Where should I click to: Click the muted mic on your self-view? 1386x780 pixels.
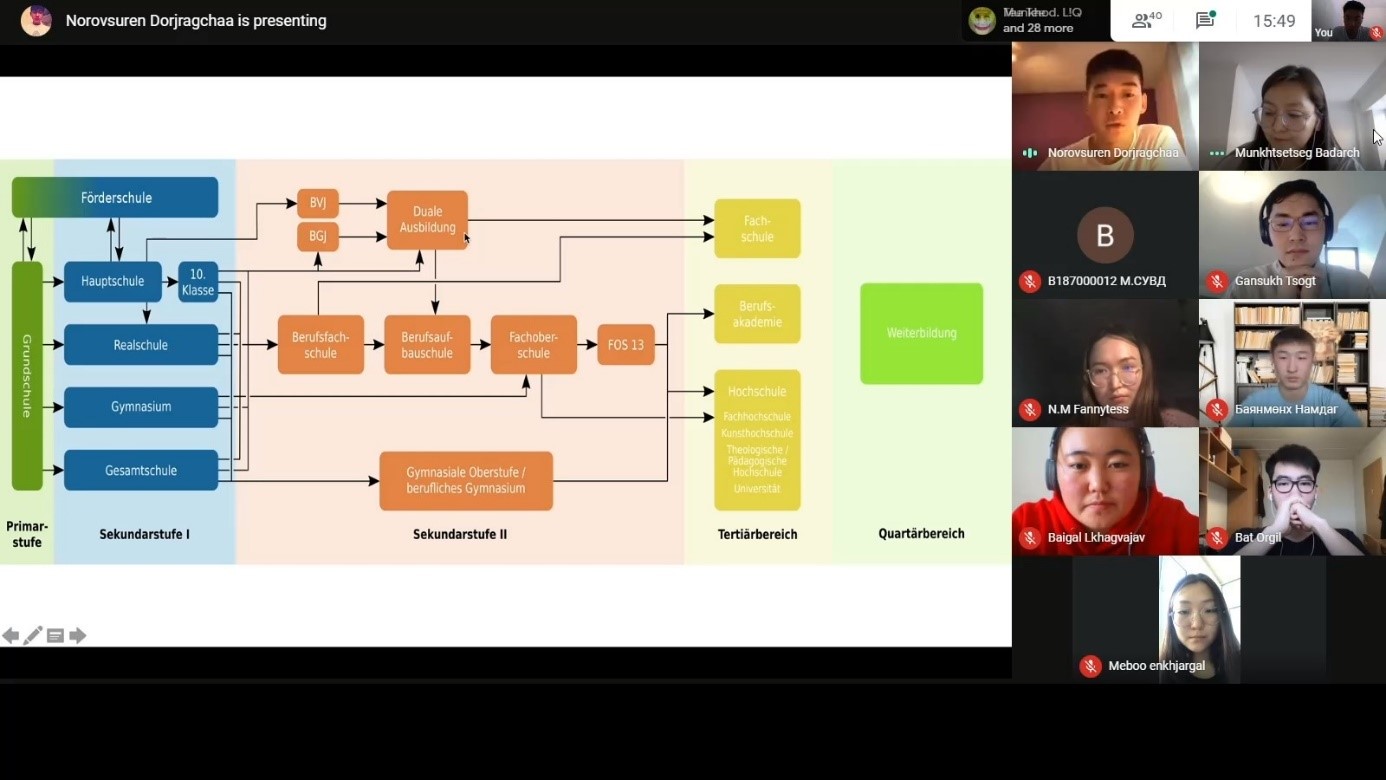[1376, 33]
